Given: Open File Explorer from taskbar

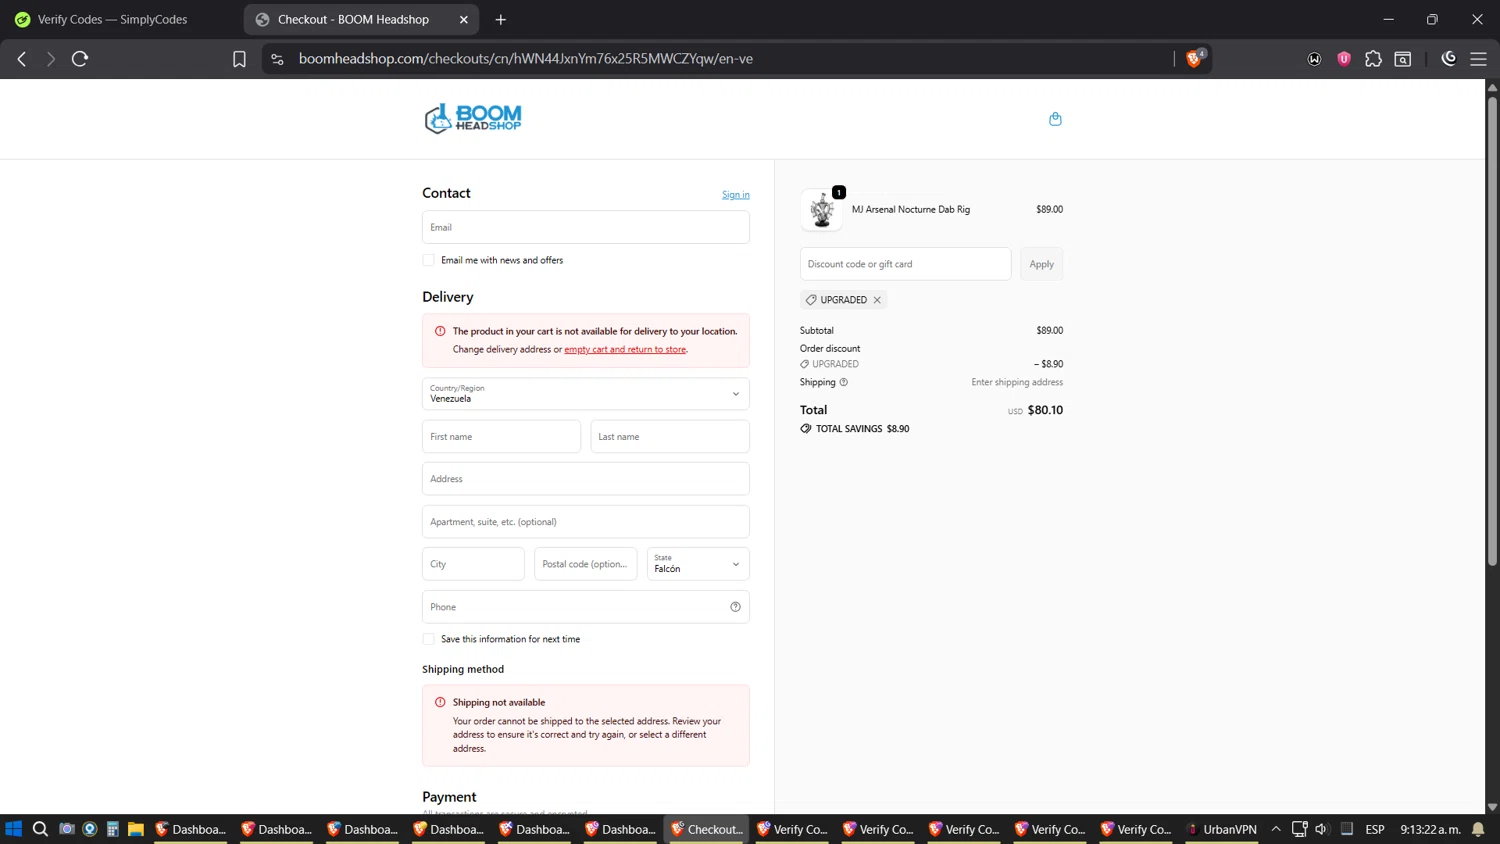Looking at the screenshot, I should click(x=136, y=829).
